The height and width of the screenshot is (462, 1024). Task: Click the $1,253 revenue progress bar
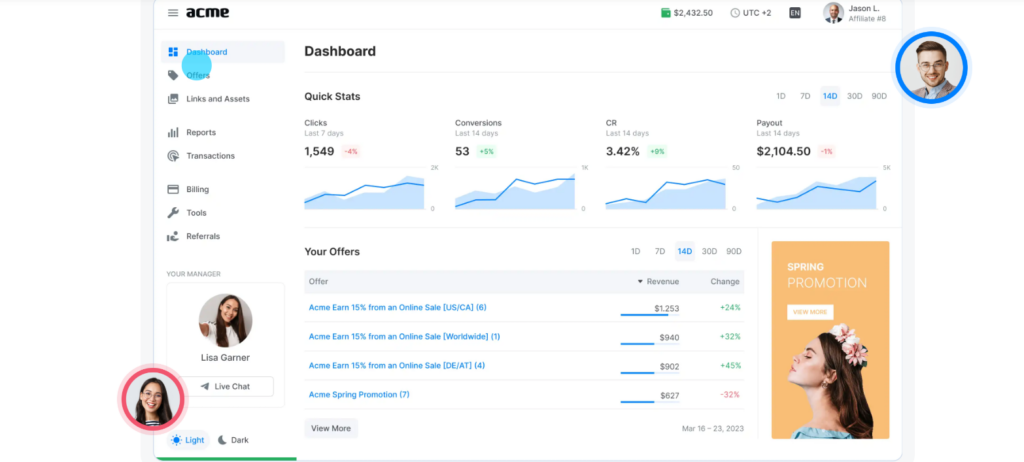click(x=650, y=315)
